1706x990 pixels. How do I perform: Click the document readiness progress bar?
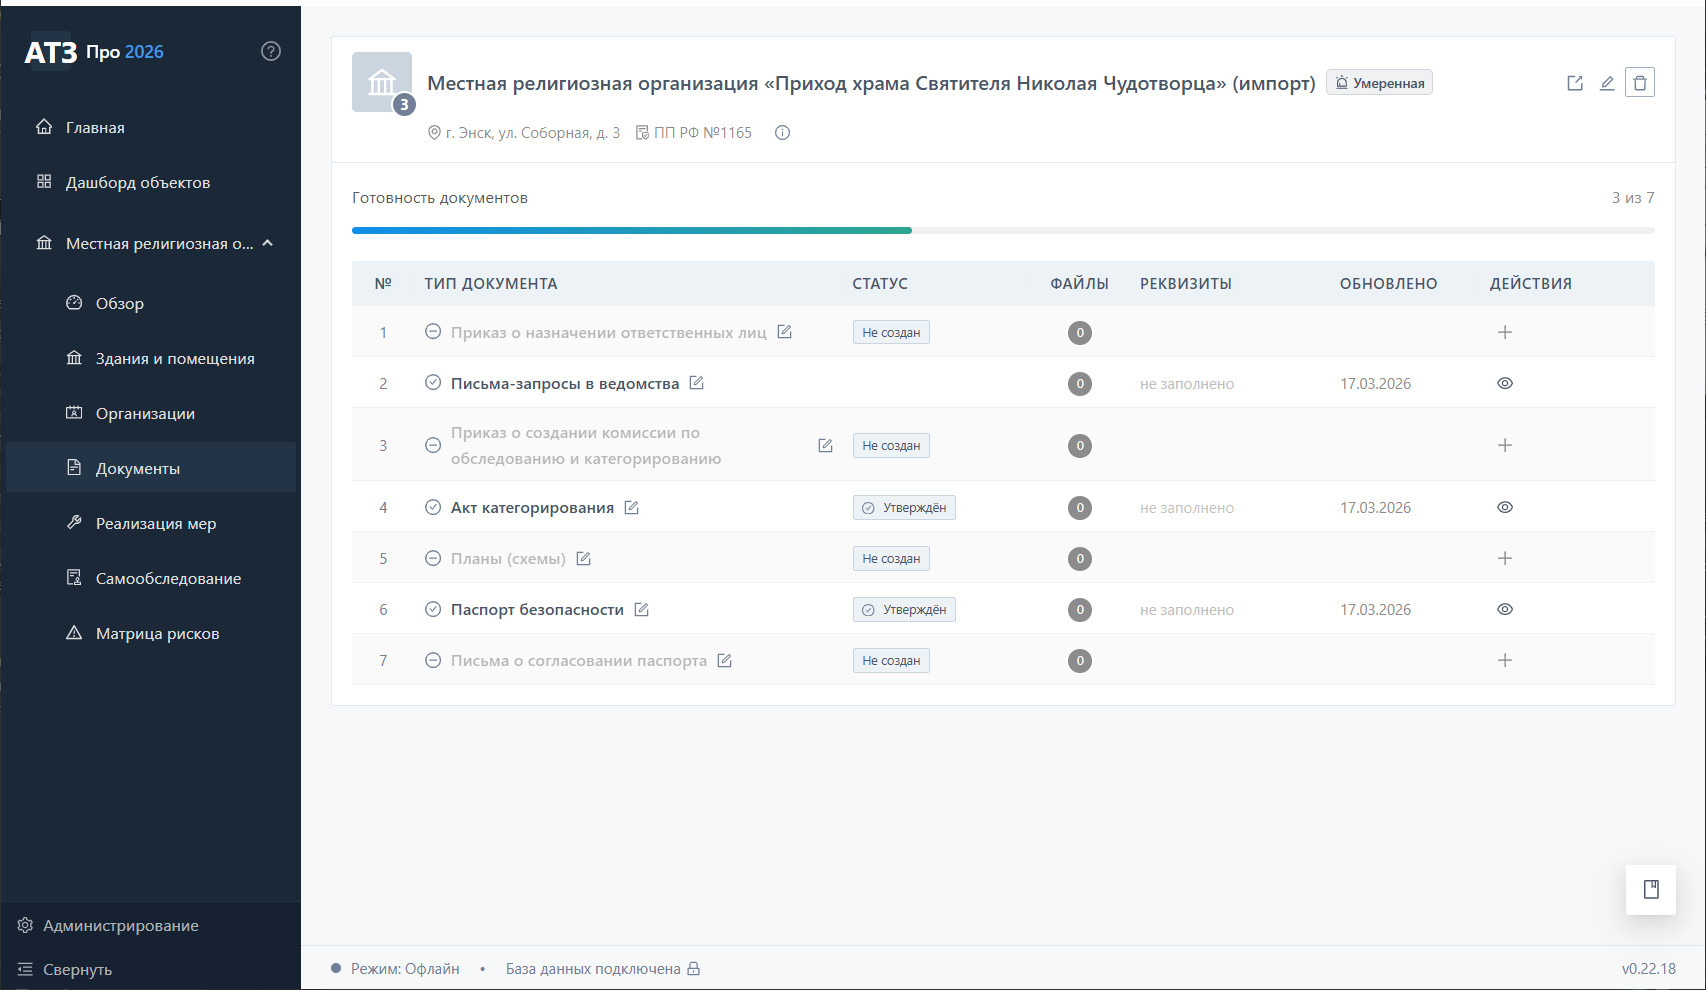tap(1003, 230)
